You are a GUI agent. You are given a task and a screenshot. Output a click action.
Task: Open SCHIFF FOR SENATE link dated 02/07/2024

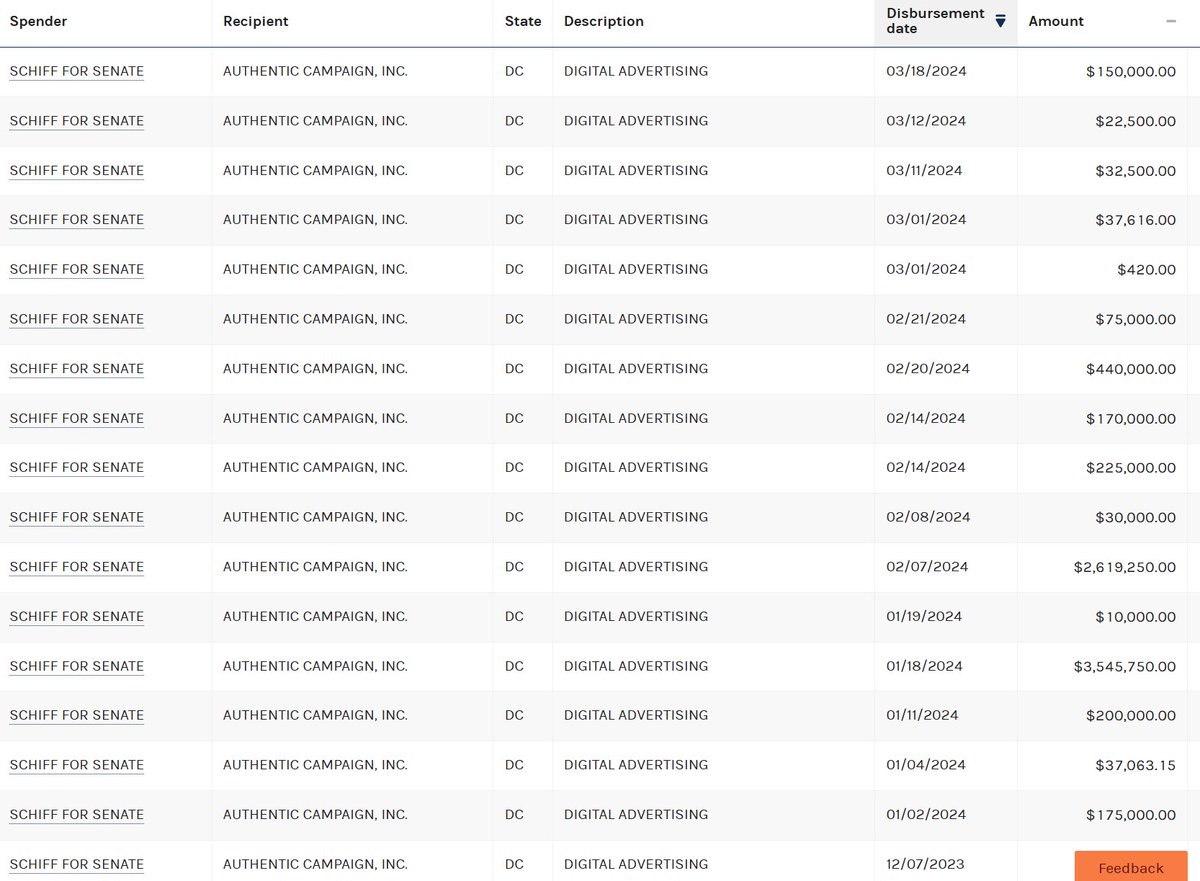[77, 567]
